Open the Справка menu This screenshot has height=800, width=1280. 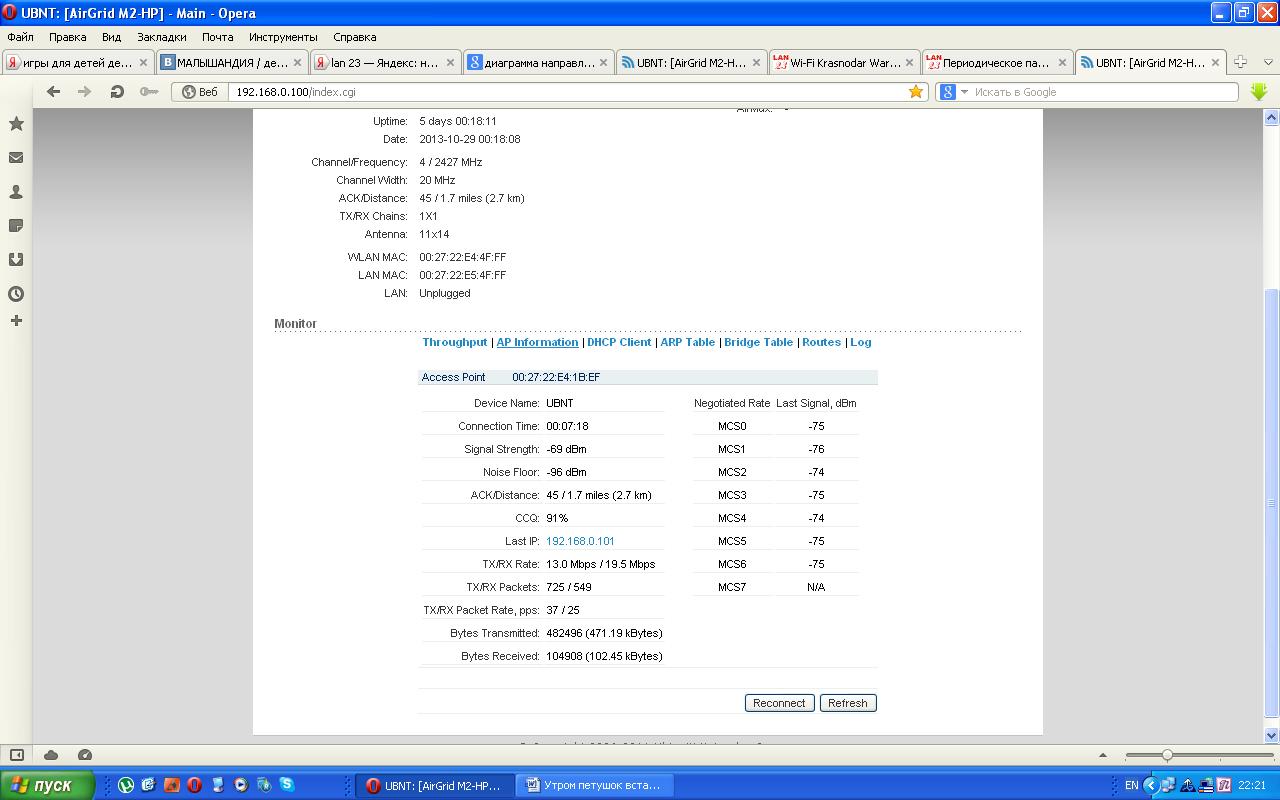355,37
